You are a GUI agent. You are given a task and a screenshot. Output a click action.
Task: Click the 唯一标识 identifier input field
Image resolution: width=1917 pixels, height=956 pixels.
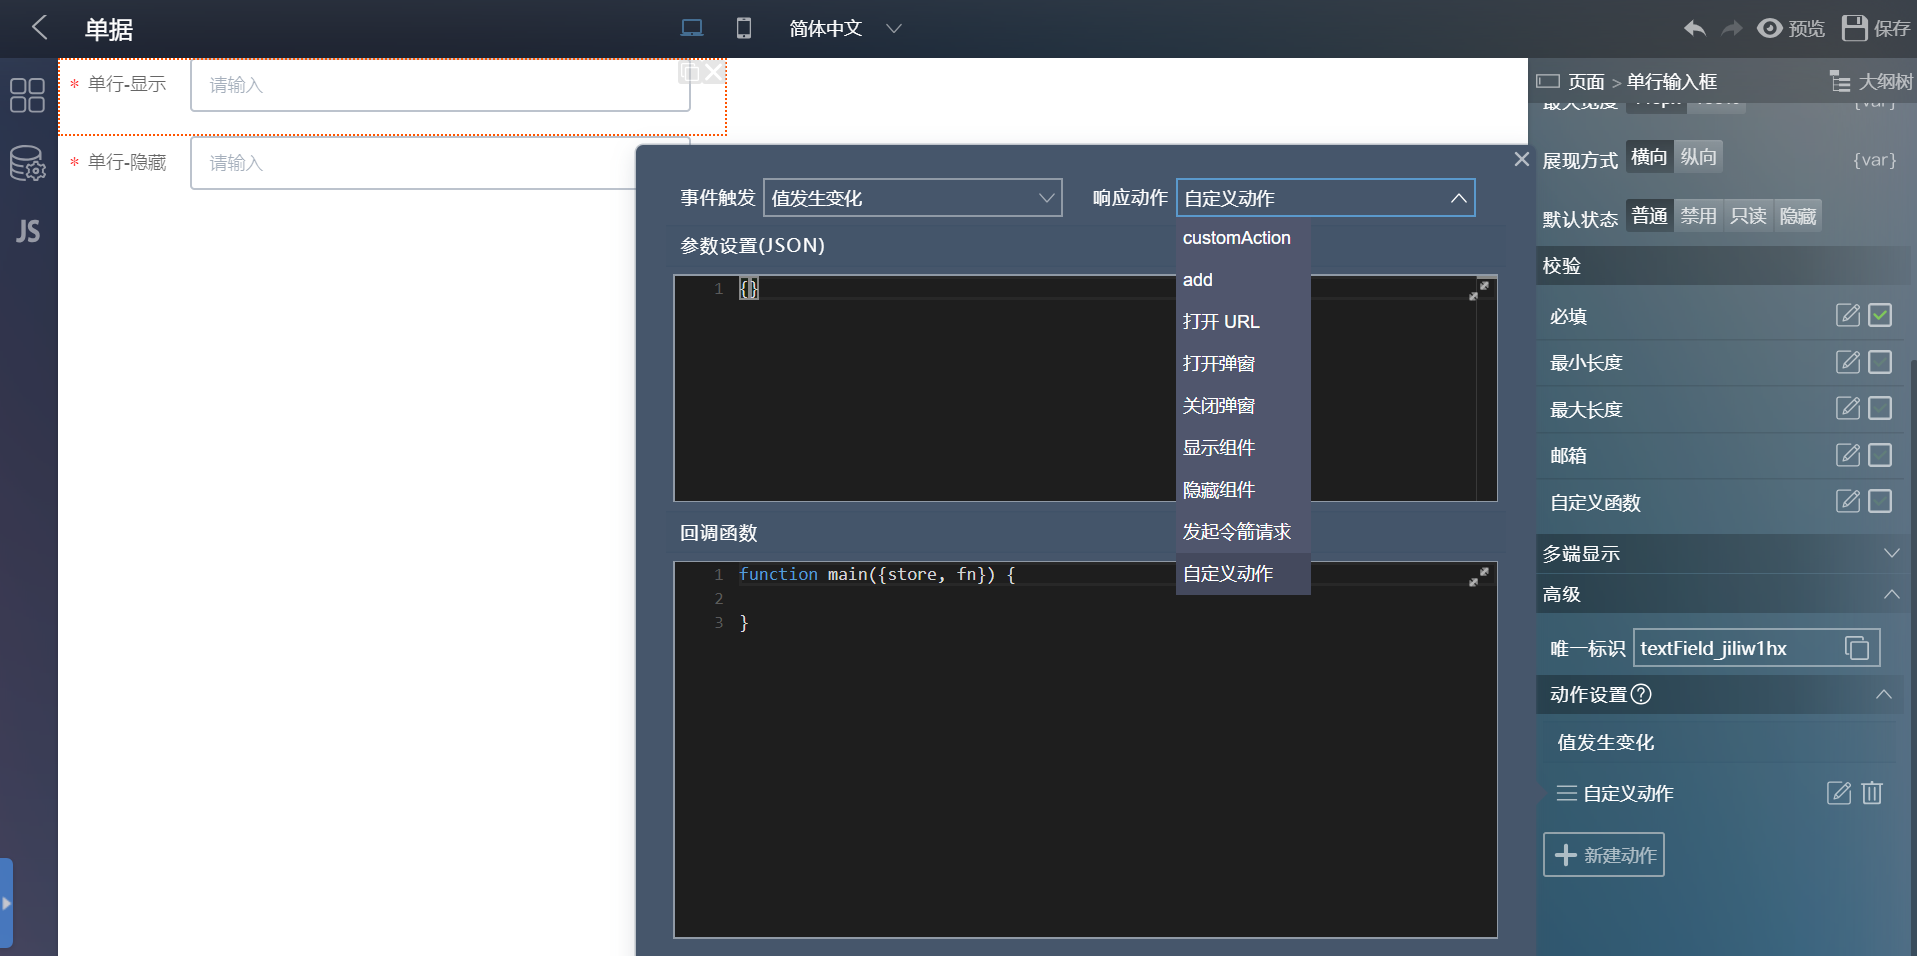pos(1757,648)
